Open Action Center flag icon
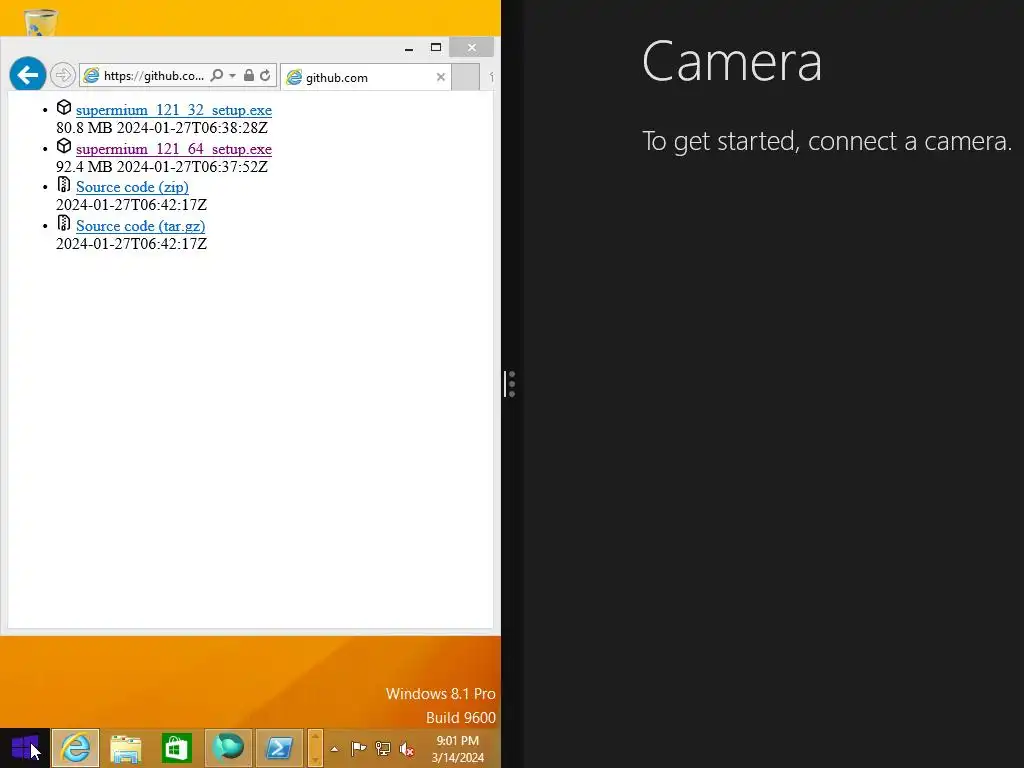Image resolution: width=1024 pixels, height=768 pixels. pos(359,749)
